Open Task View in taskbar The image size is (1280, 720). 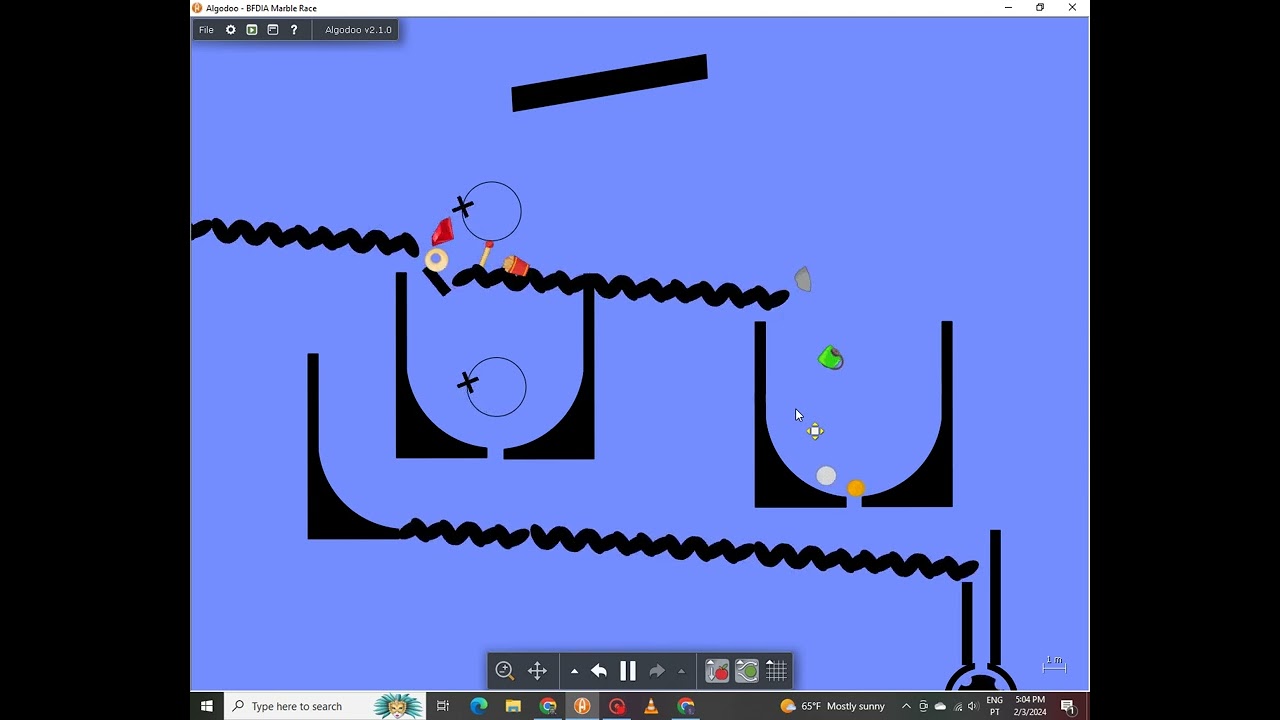point(443,706)
